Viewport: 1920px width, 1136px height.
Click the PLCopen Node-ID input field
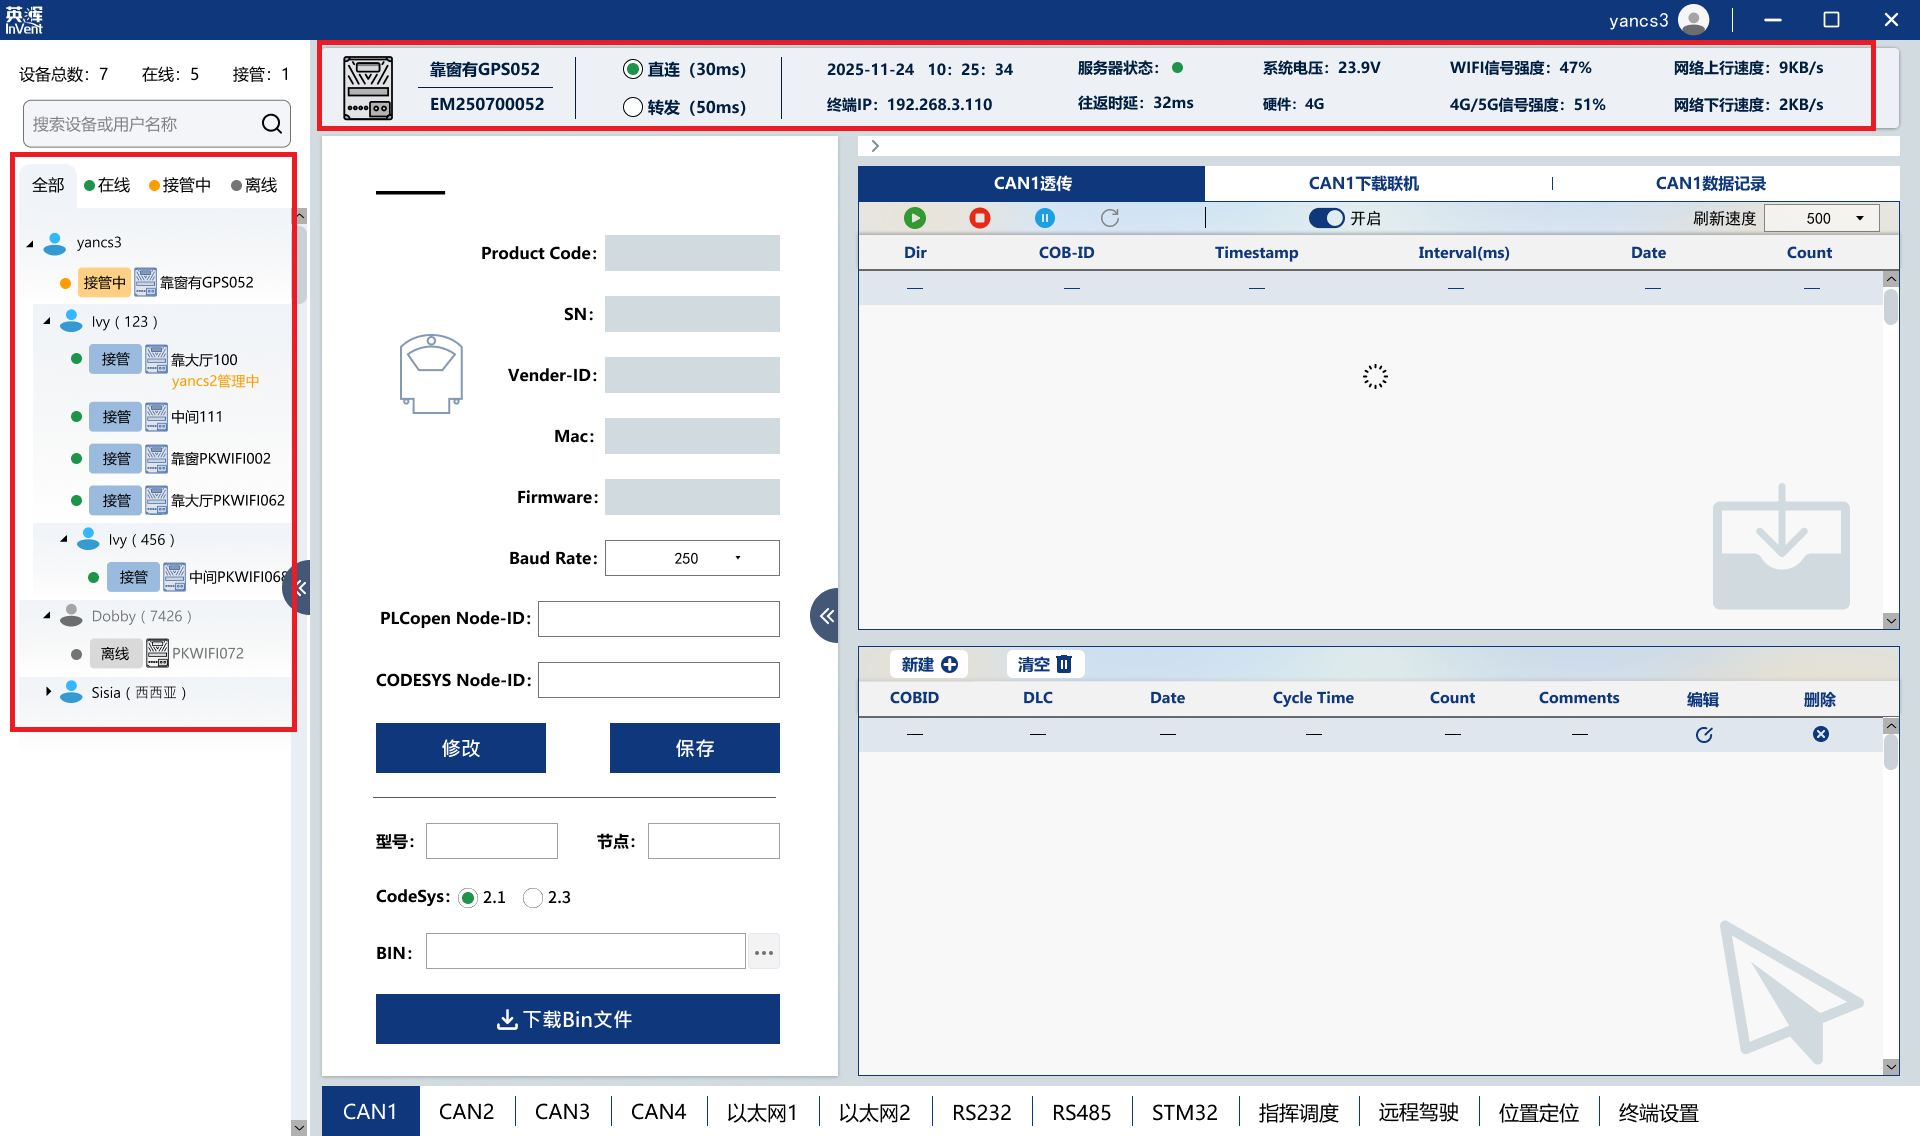pos(658,619)
